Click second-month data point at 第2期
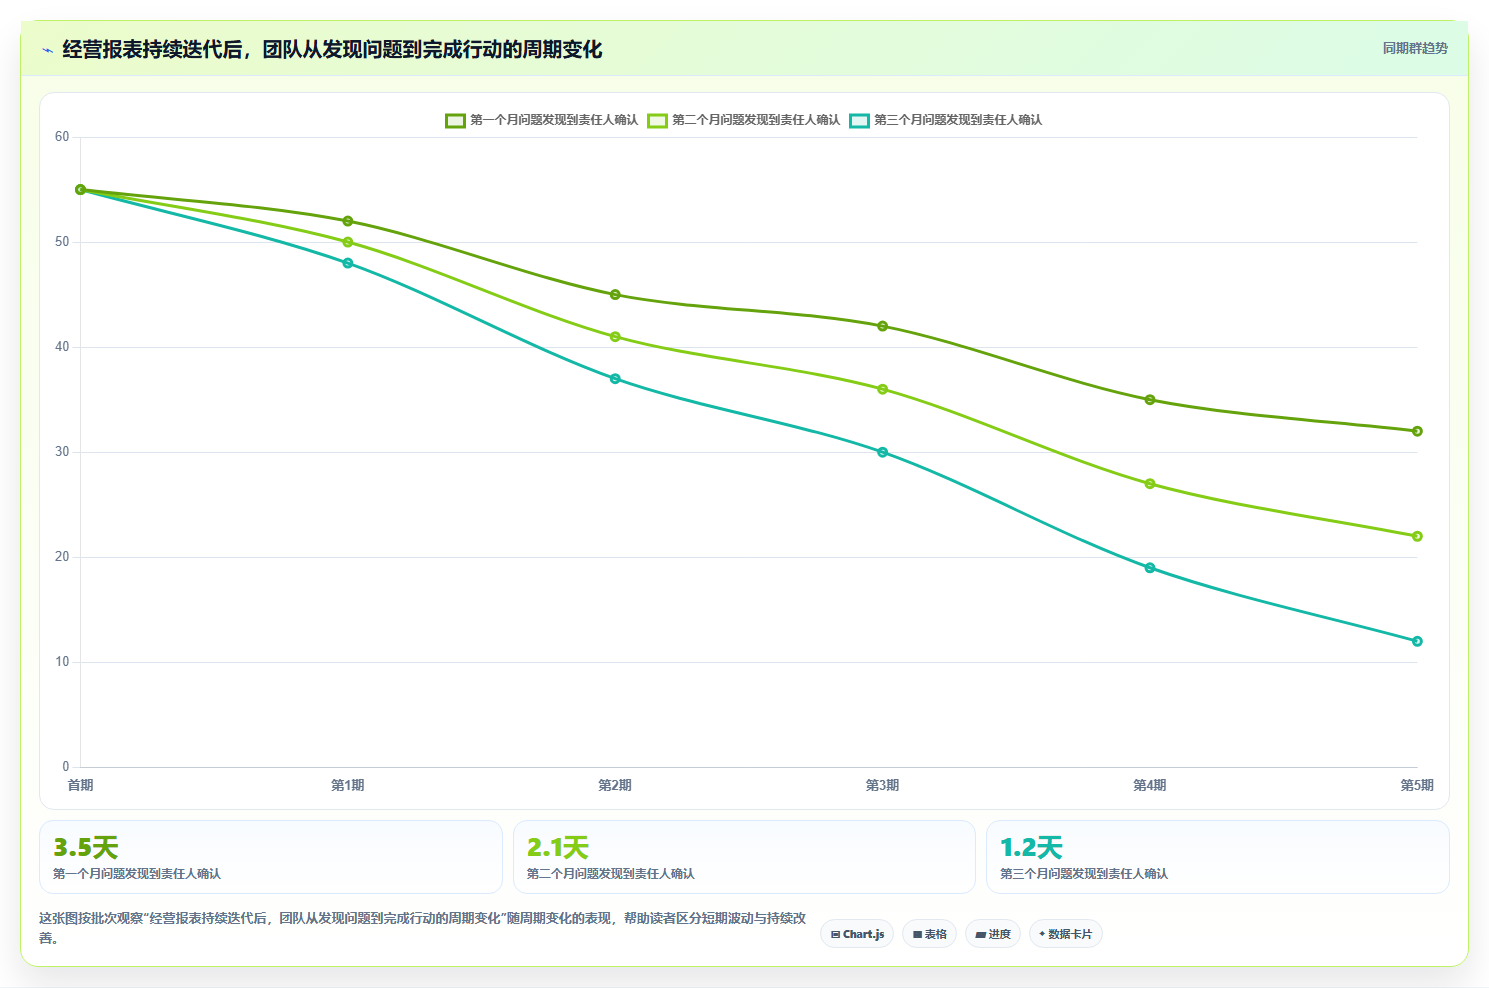 point(615,337)
